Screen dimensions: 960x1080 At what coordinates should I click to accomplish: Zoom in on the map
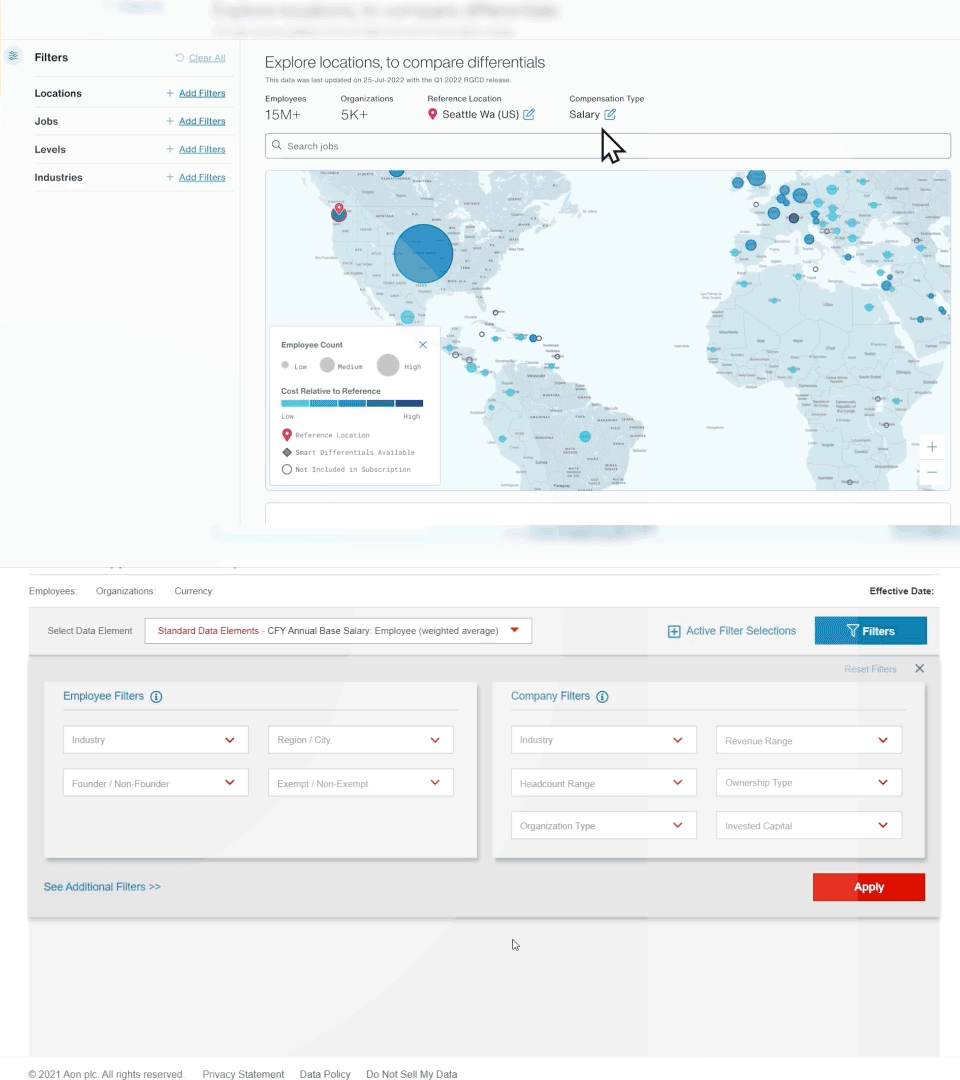932,447
